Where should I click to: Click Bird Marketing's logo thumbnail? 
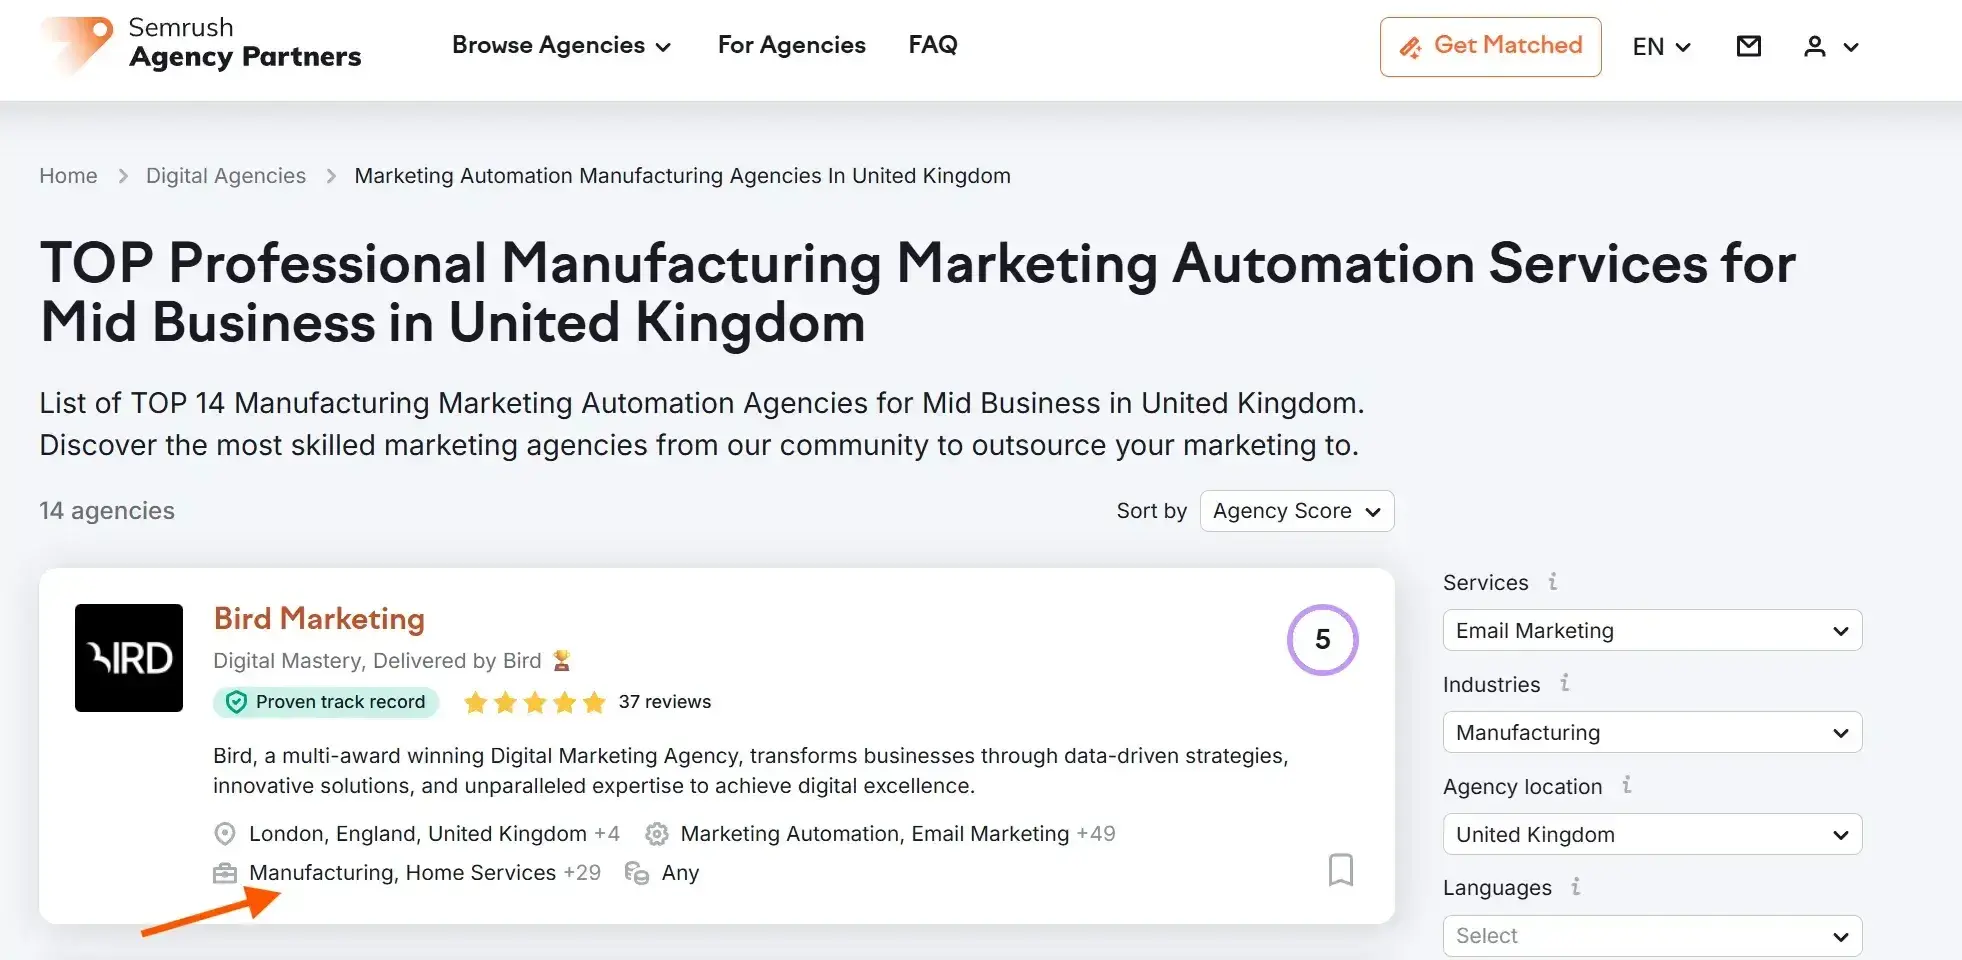[x=129, y=658]
